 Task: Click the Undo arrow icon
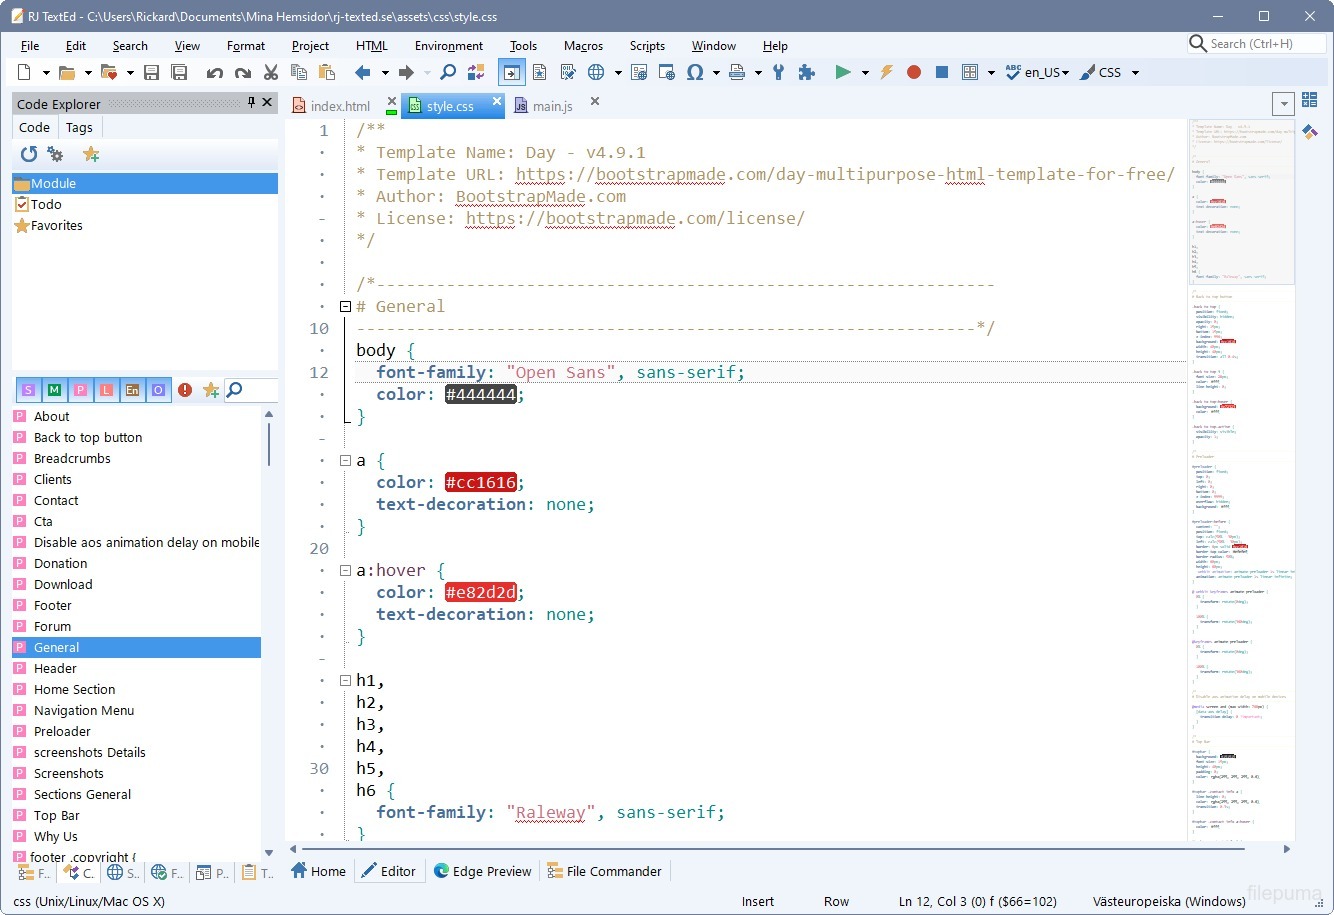click(214, 72)
